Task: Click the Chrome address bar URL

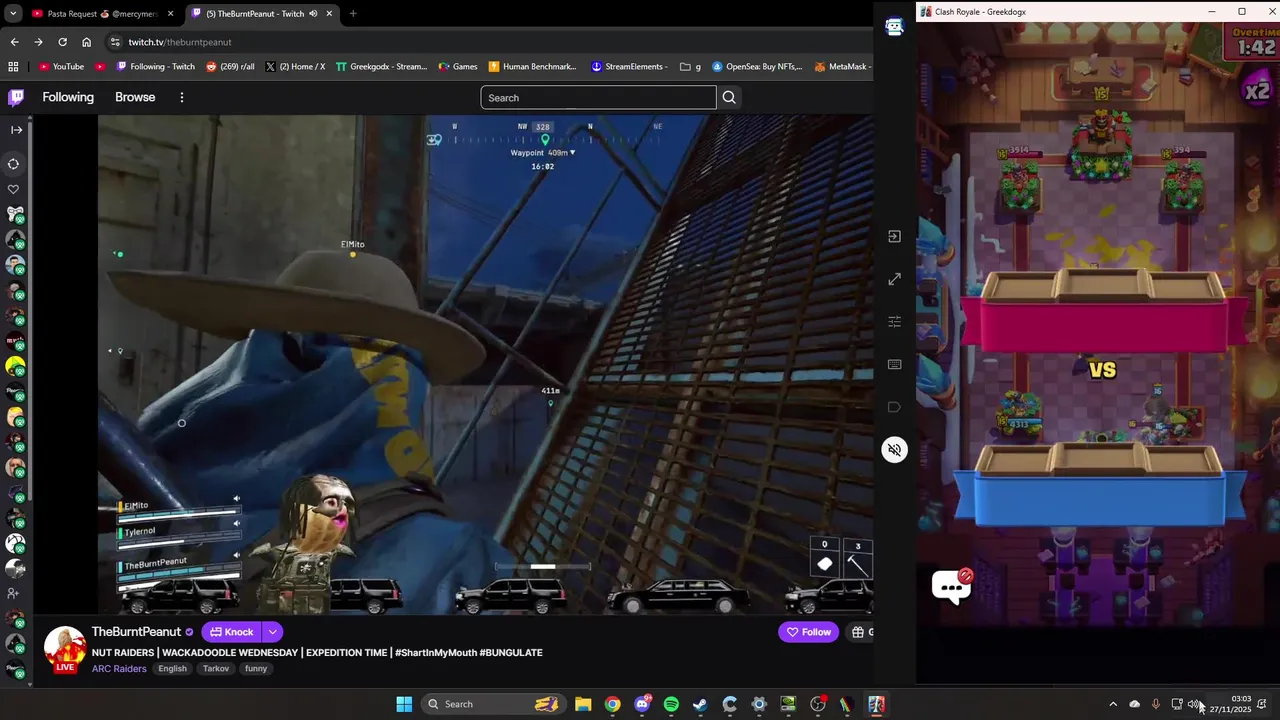Action: (x=180, y=42)
